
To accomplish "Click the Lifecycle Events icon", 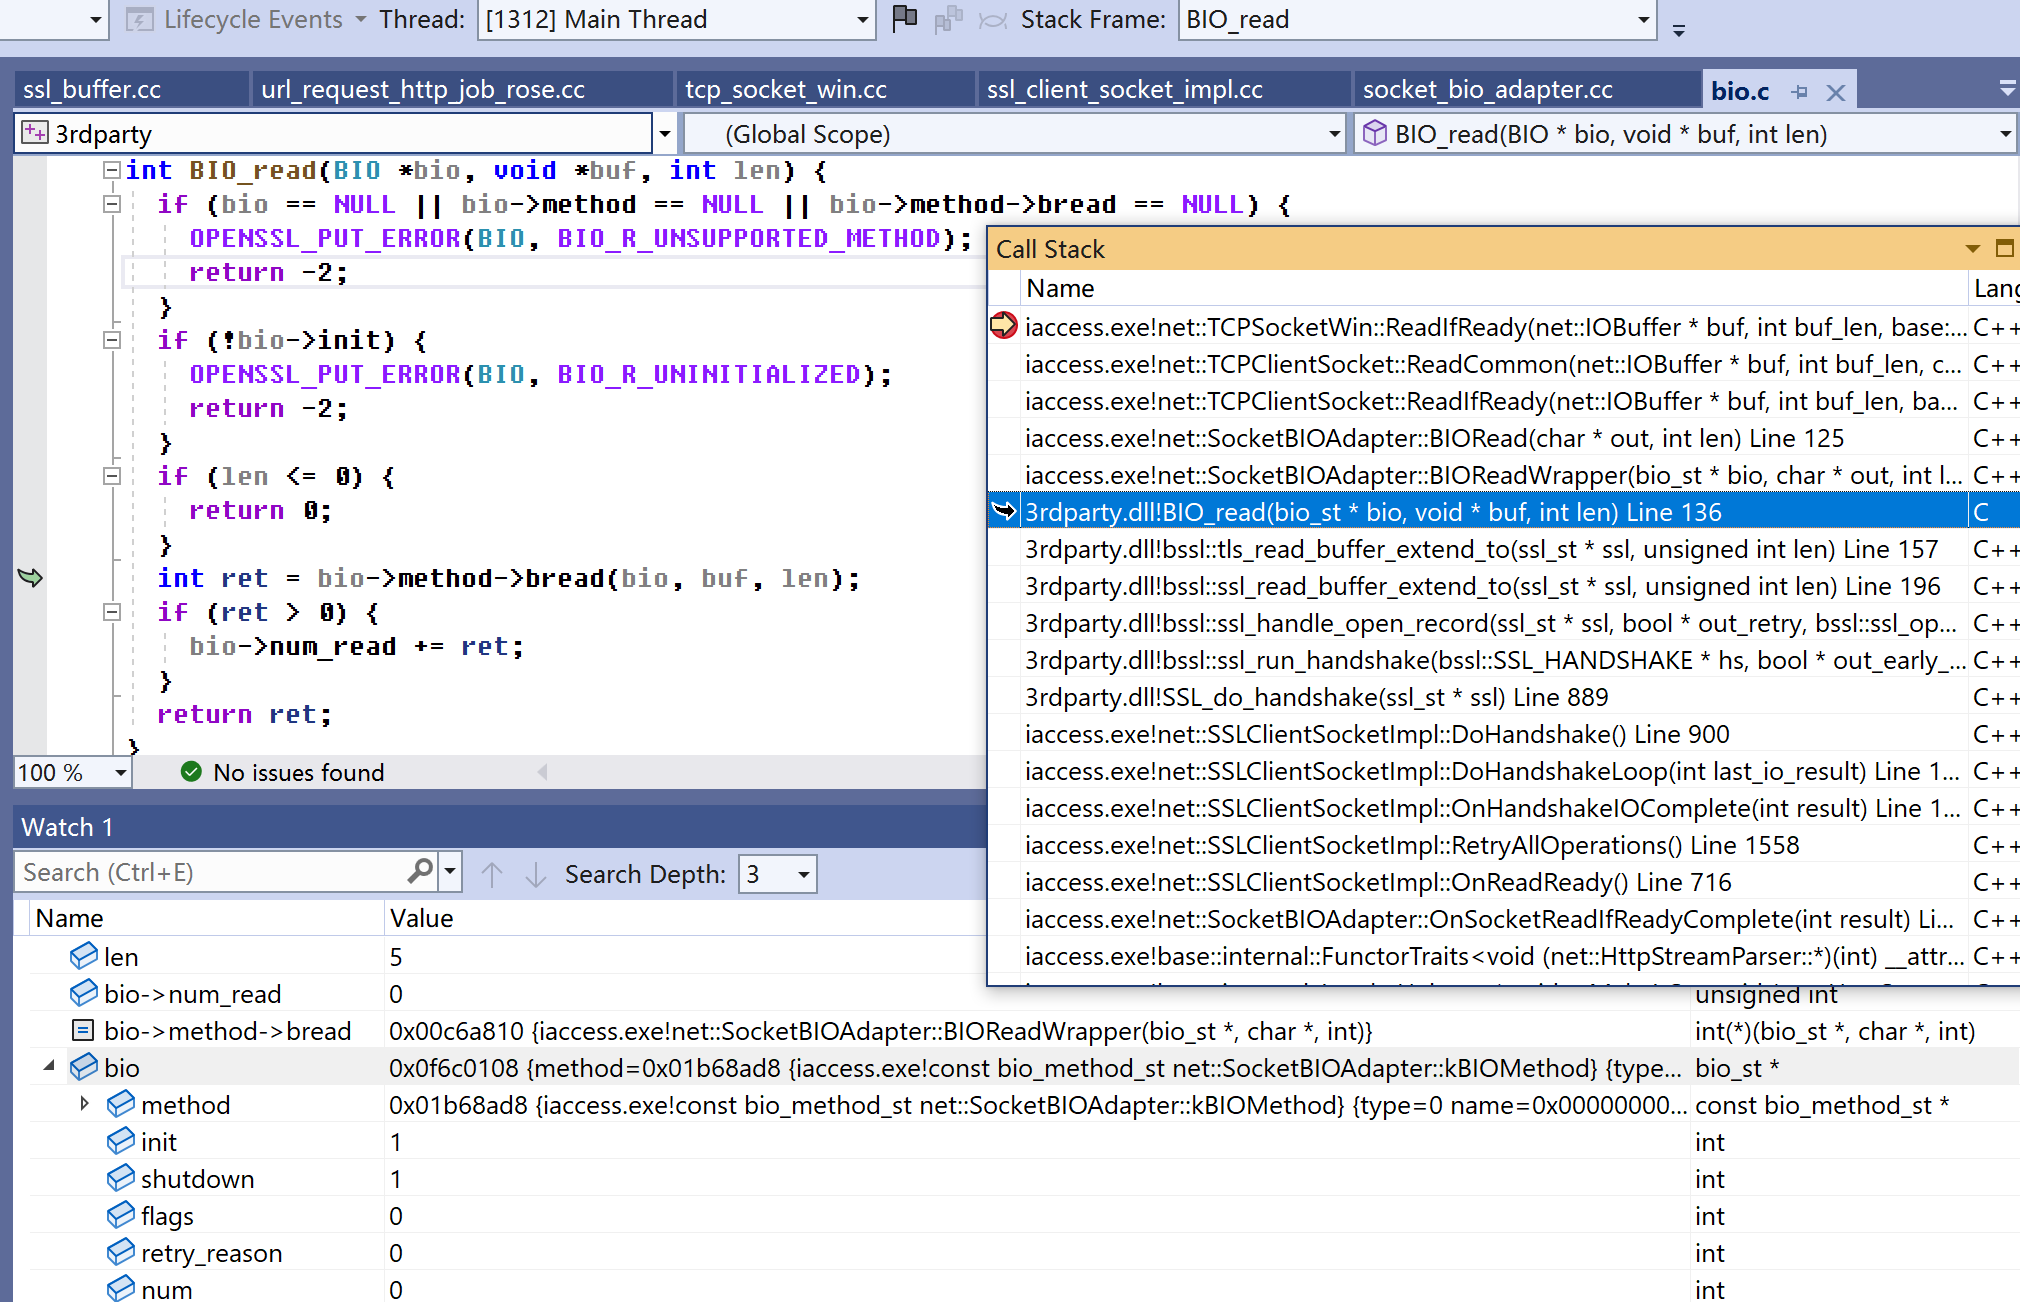I will pos(139,19).
